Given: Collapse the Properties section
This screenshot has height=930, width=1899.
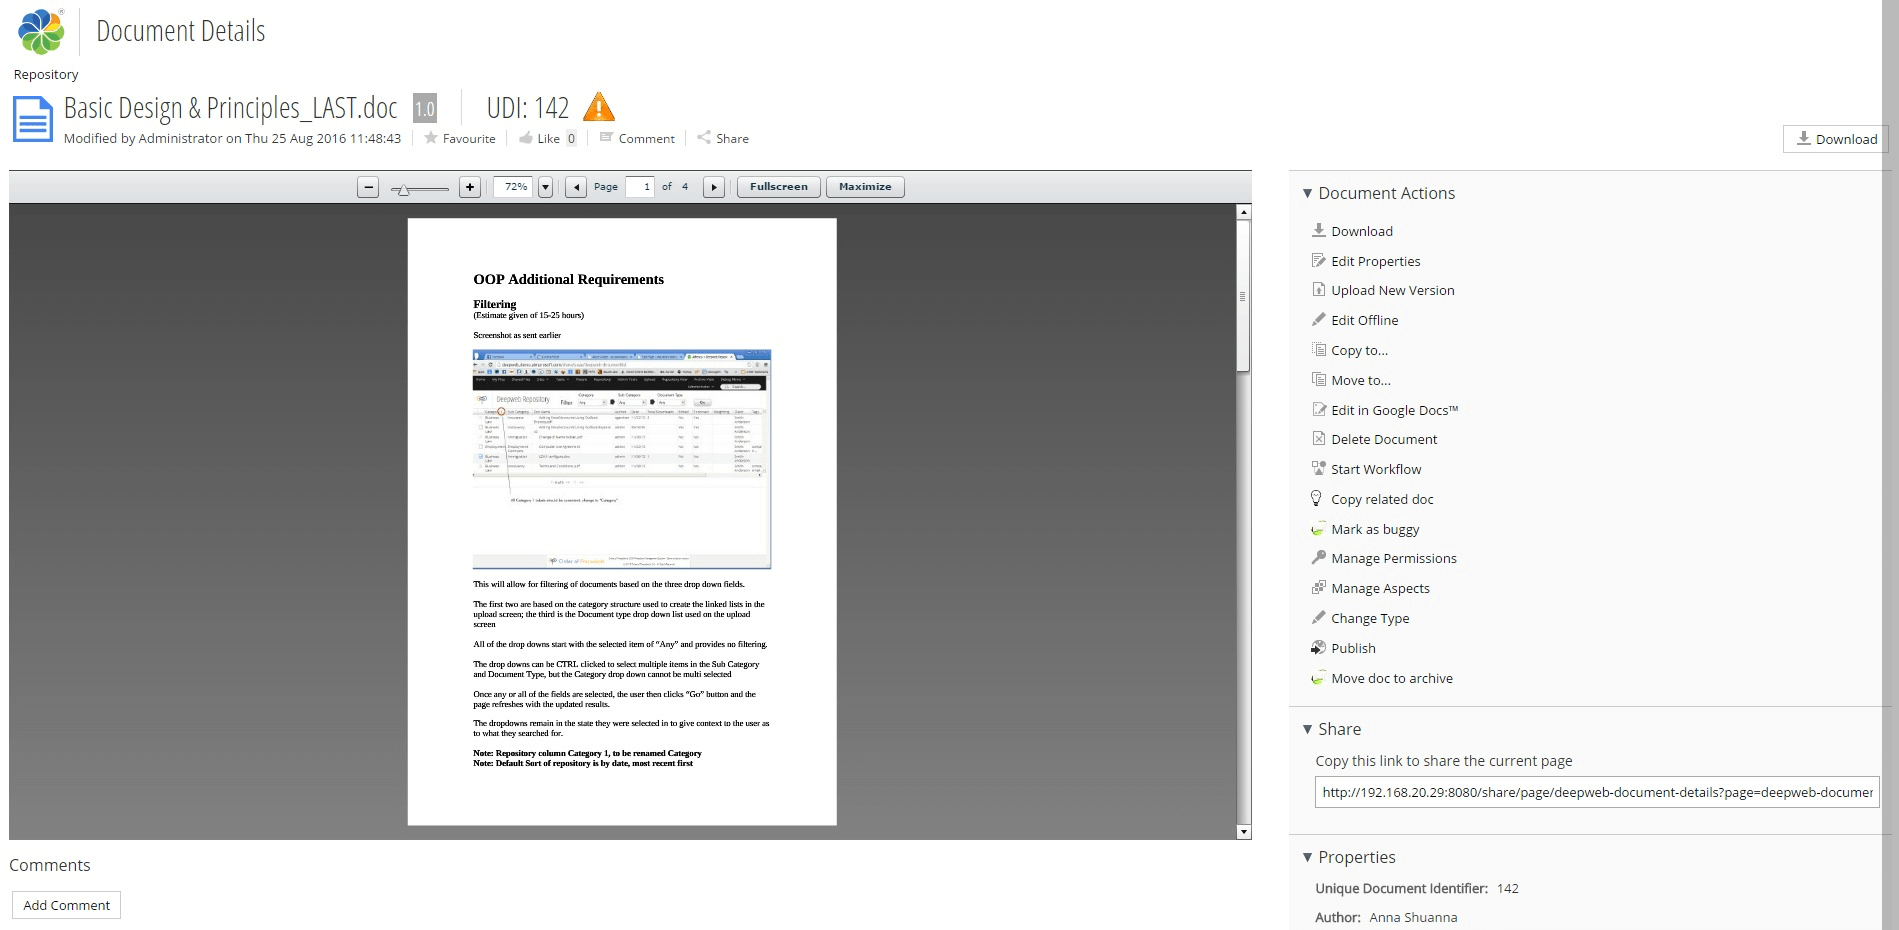Looking at the screenshot, I should (1307, 857).
